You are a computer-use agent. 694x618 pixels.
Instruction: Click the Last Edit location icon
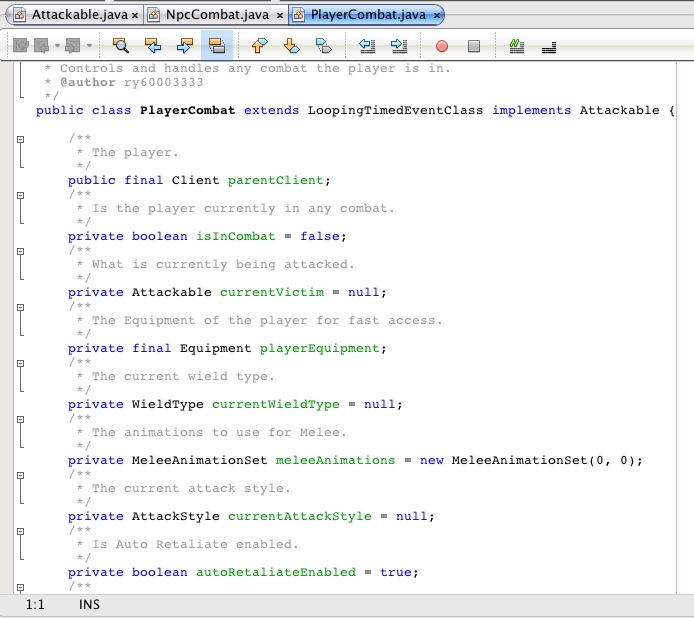coord(21,46)
